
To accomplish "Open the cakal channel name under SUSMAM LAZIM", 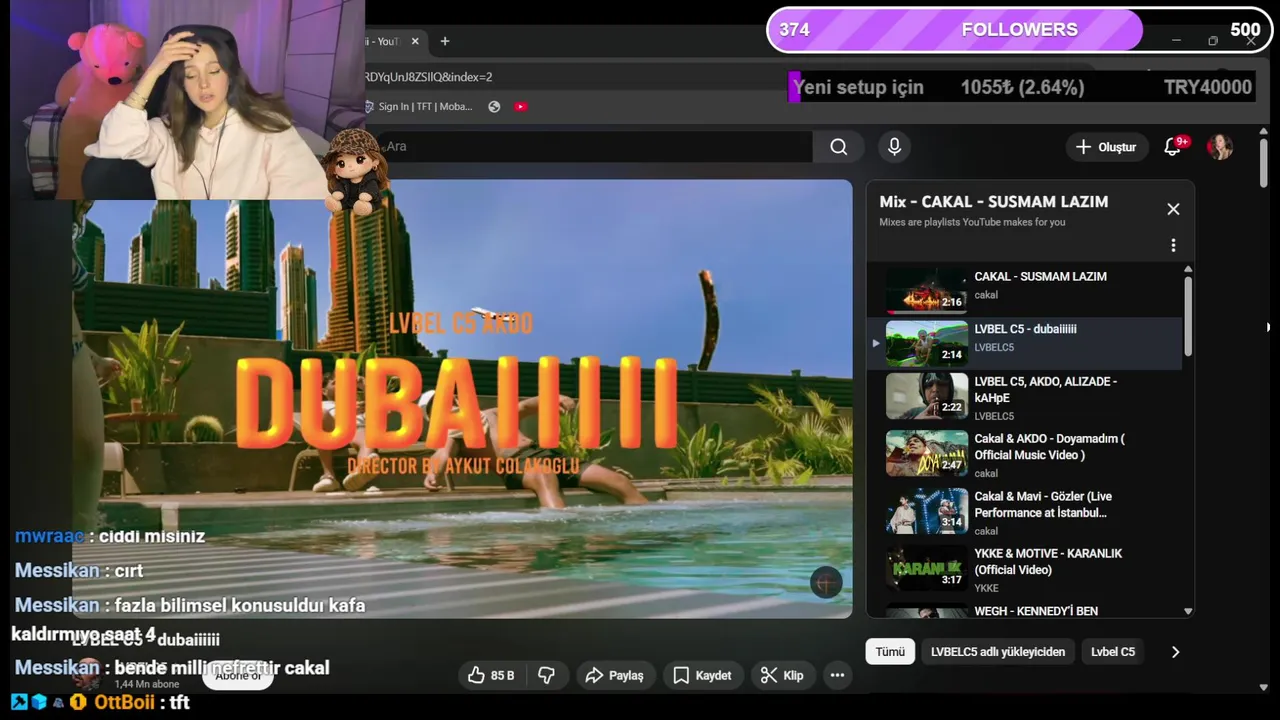I will (x=986, y=295).
